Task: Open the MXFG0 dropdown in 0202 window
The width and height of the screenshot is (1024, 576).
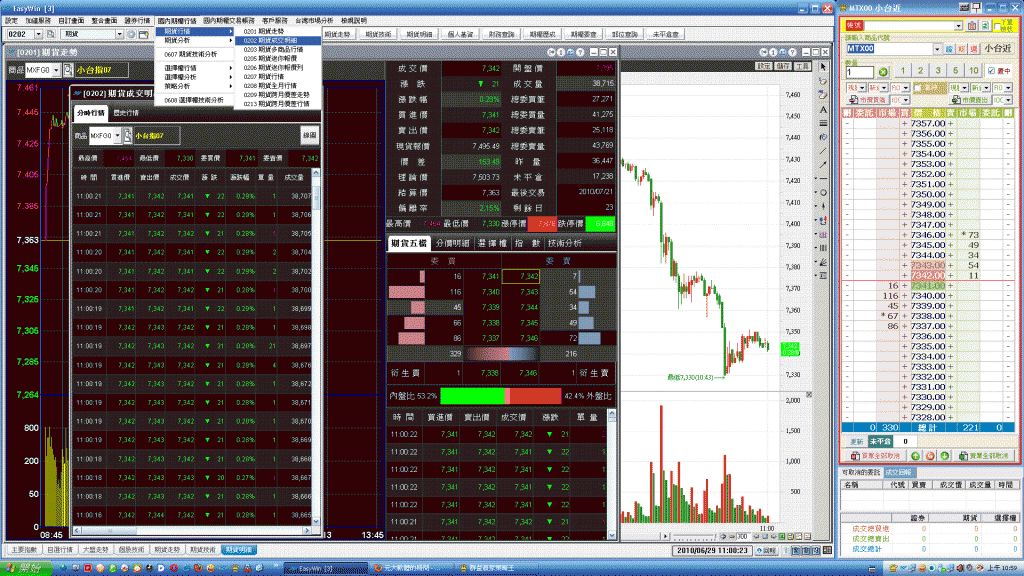Action: tap(117, 136)
